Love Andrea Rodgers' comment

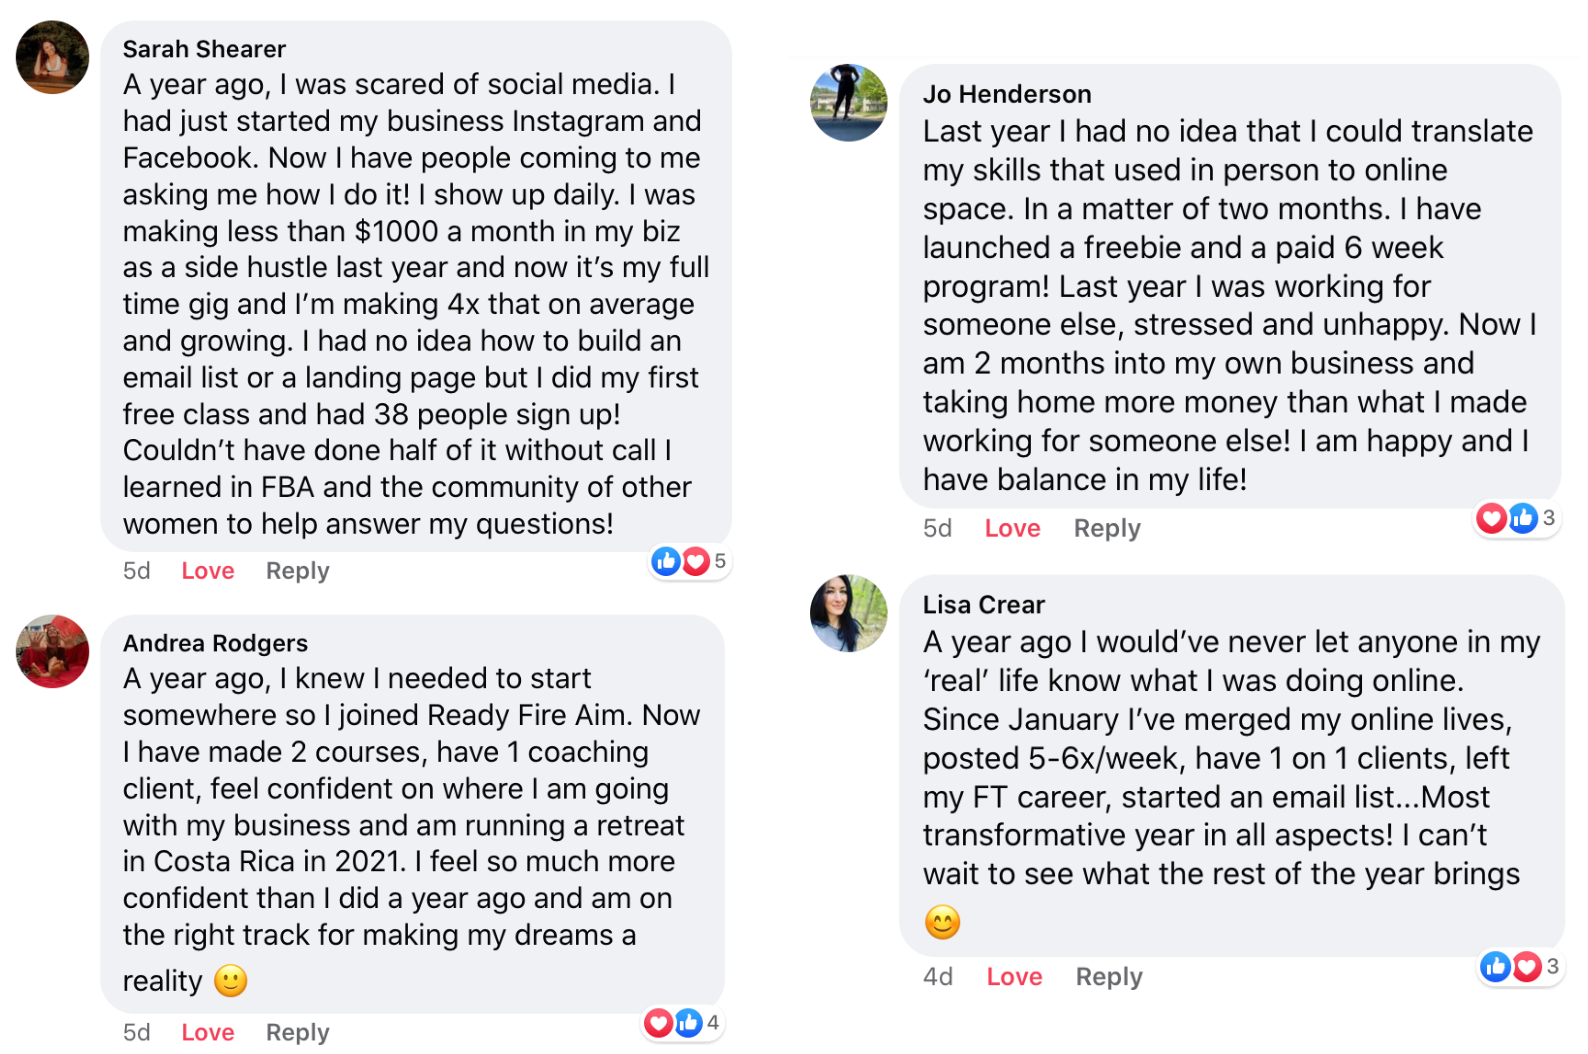[x=208, y=1032]
